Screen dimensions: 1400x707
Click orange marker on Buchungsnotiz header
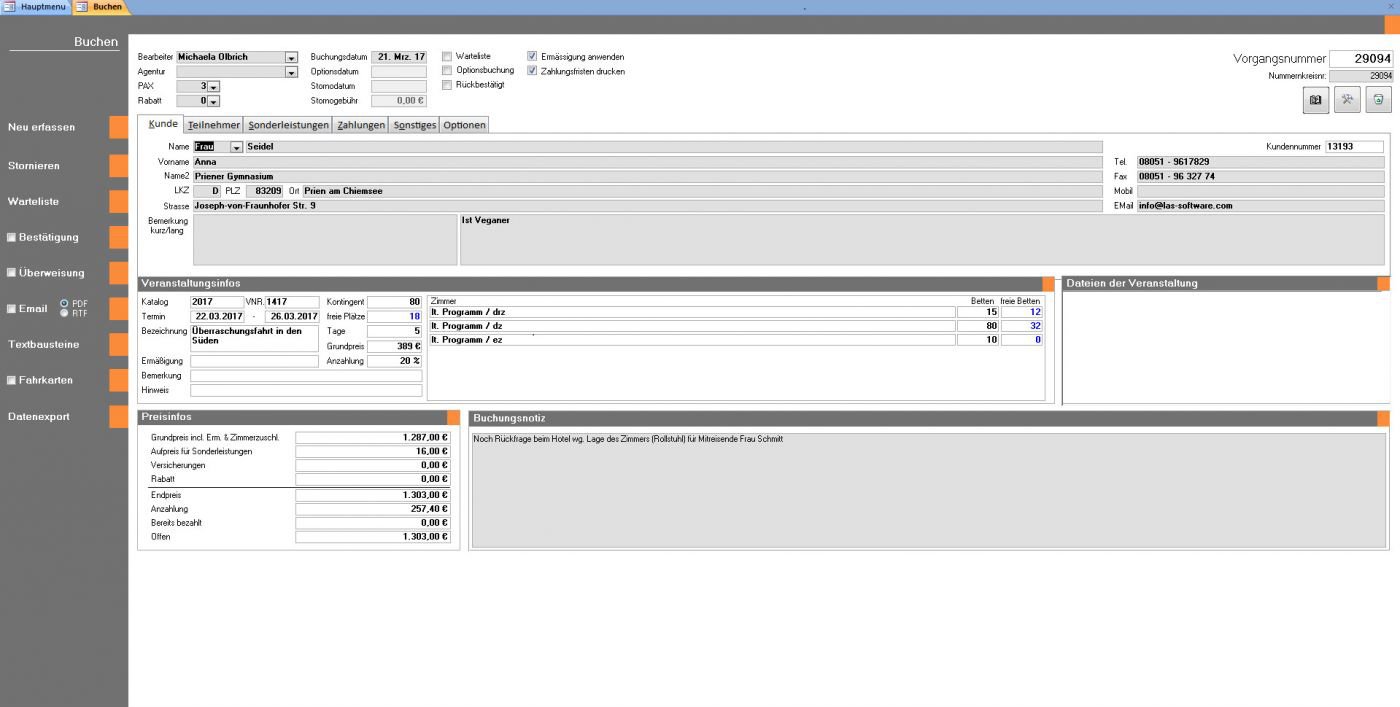click(x=1383, y=418)
